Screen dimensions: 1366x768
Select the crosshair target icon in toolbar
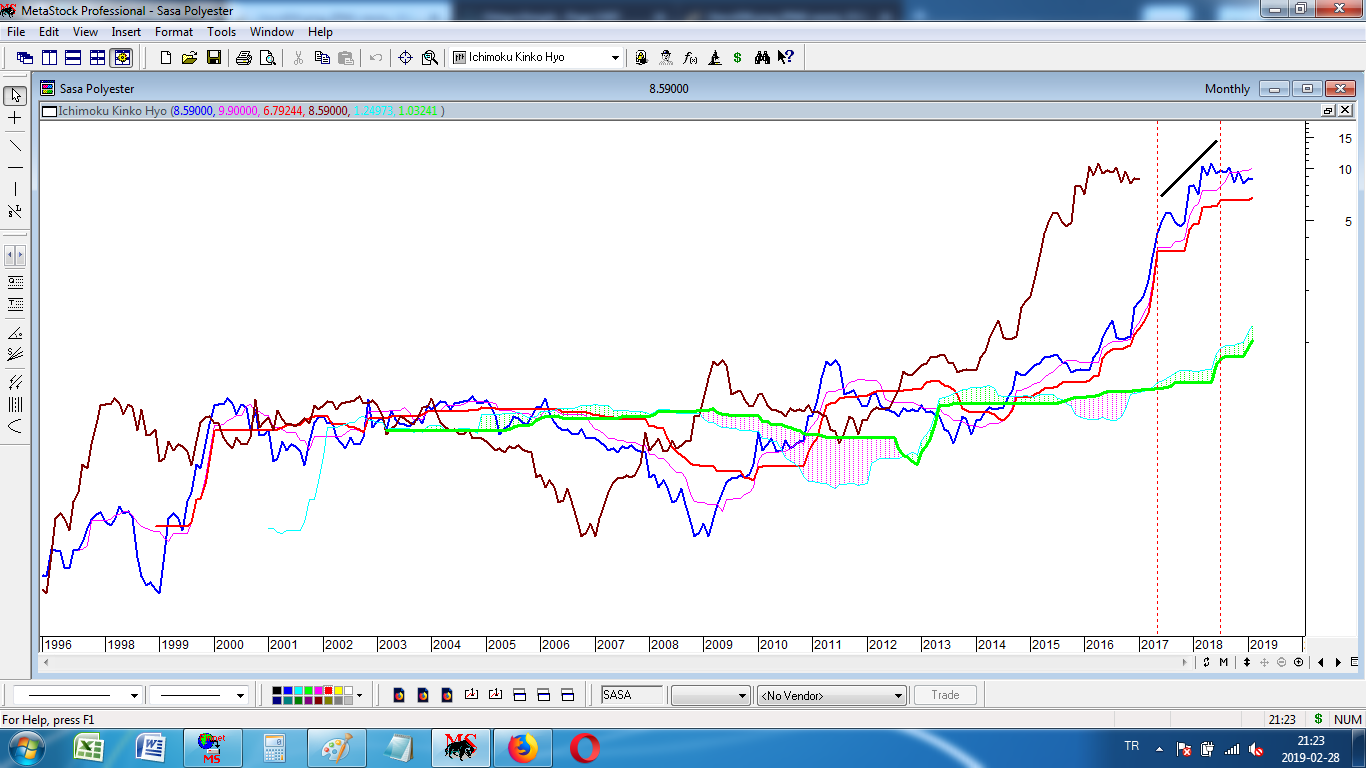(405, 58)
